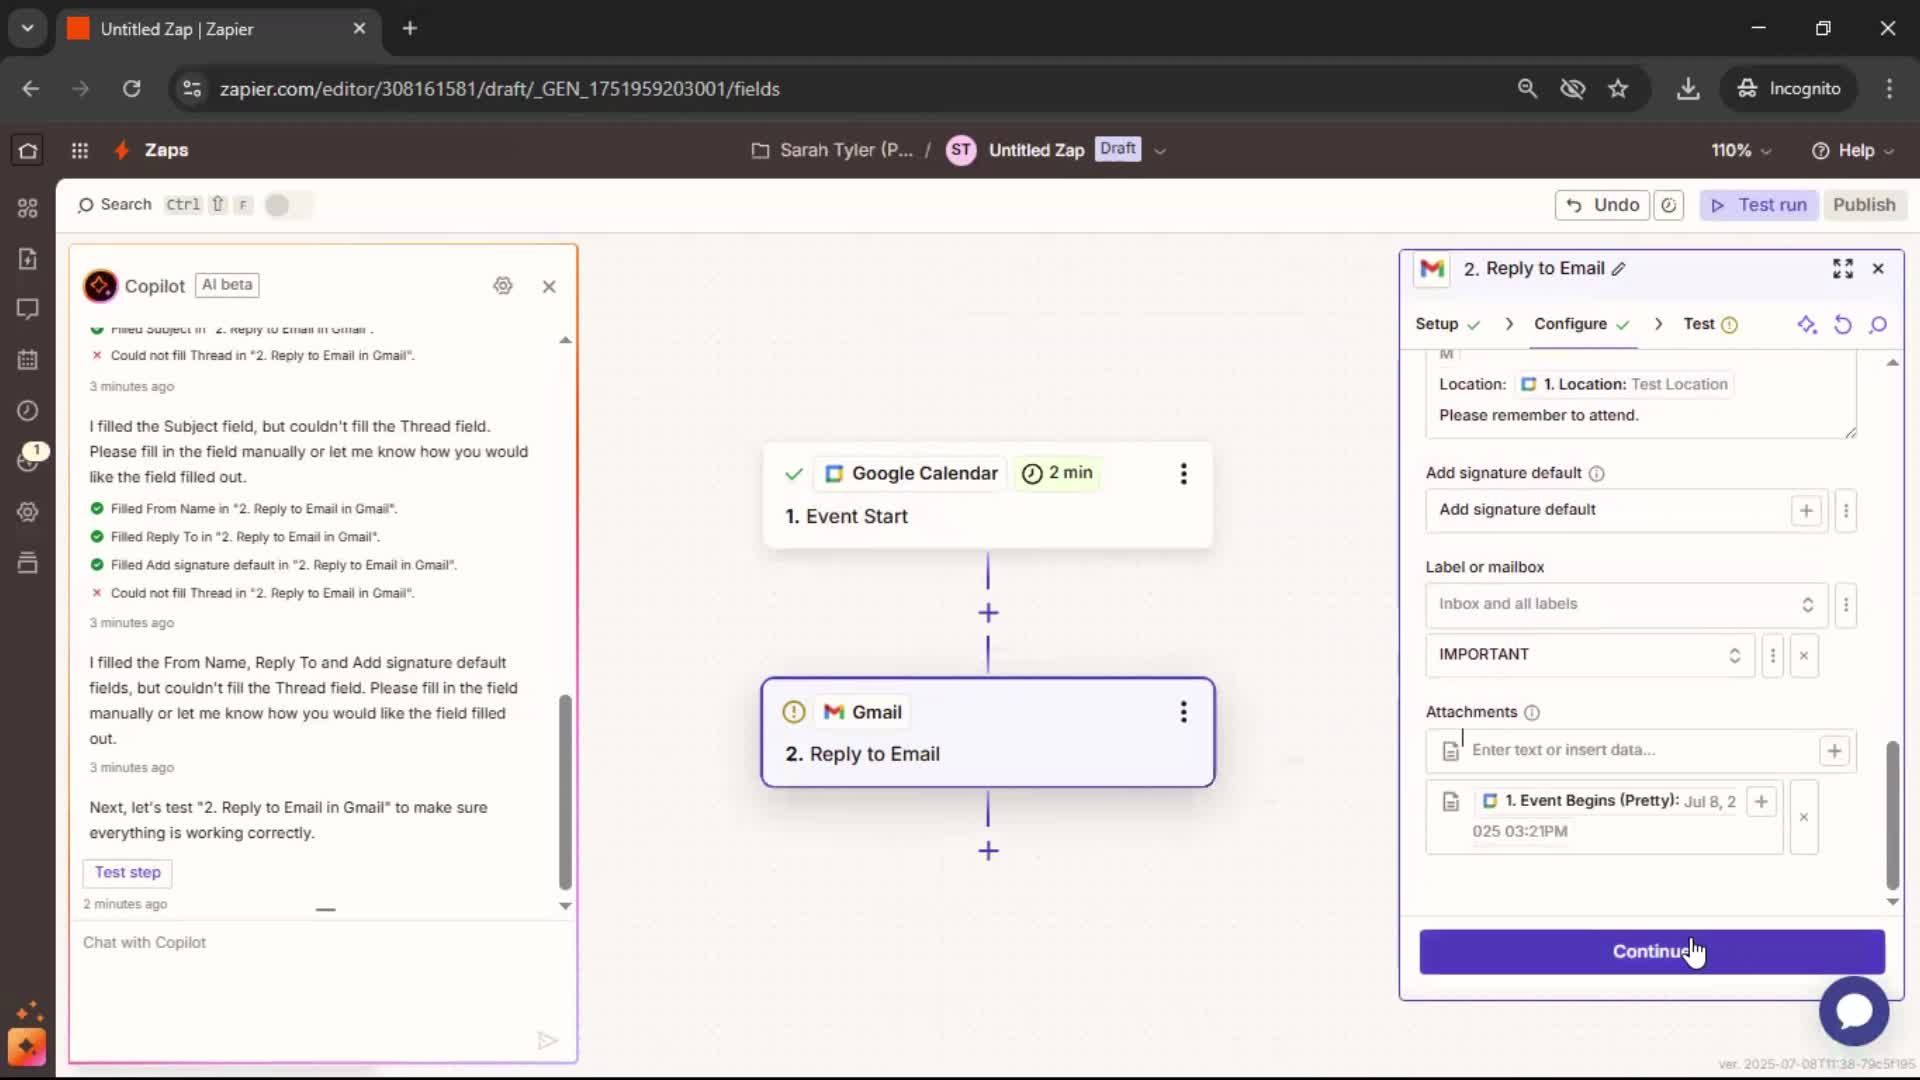
Task: Bookmark this page with the star
Action: pyautogui.click(x=1618, y=89)
